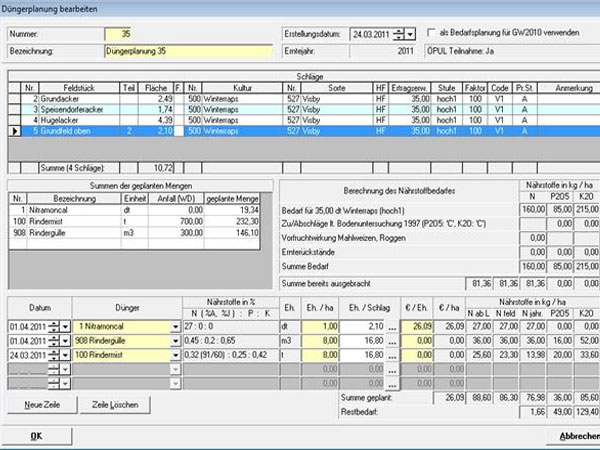Click the row pointer arrow of row 5
The width and height of the screenshot is (600, 450).
coord(15,131)
